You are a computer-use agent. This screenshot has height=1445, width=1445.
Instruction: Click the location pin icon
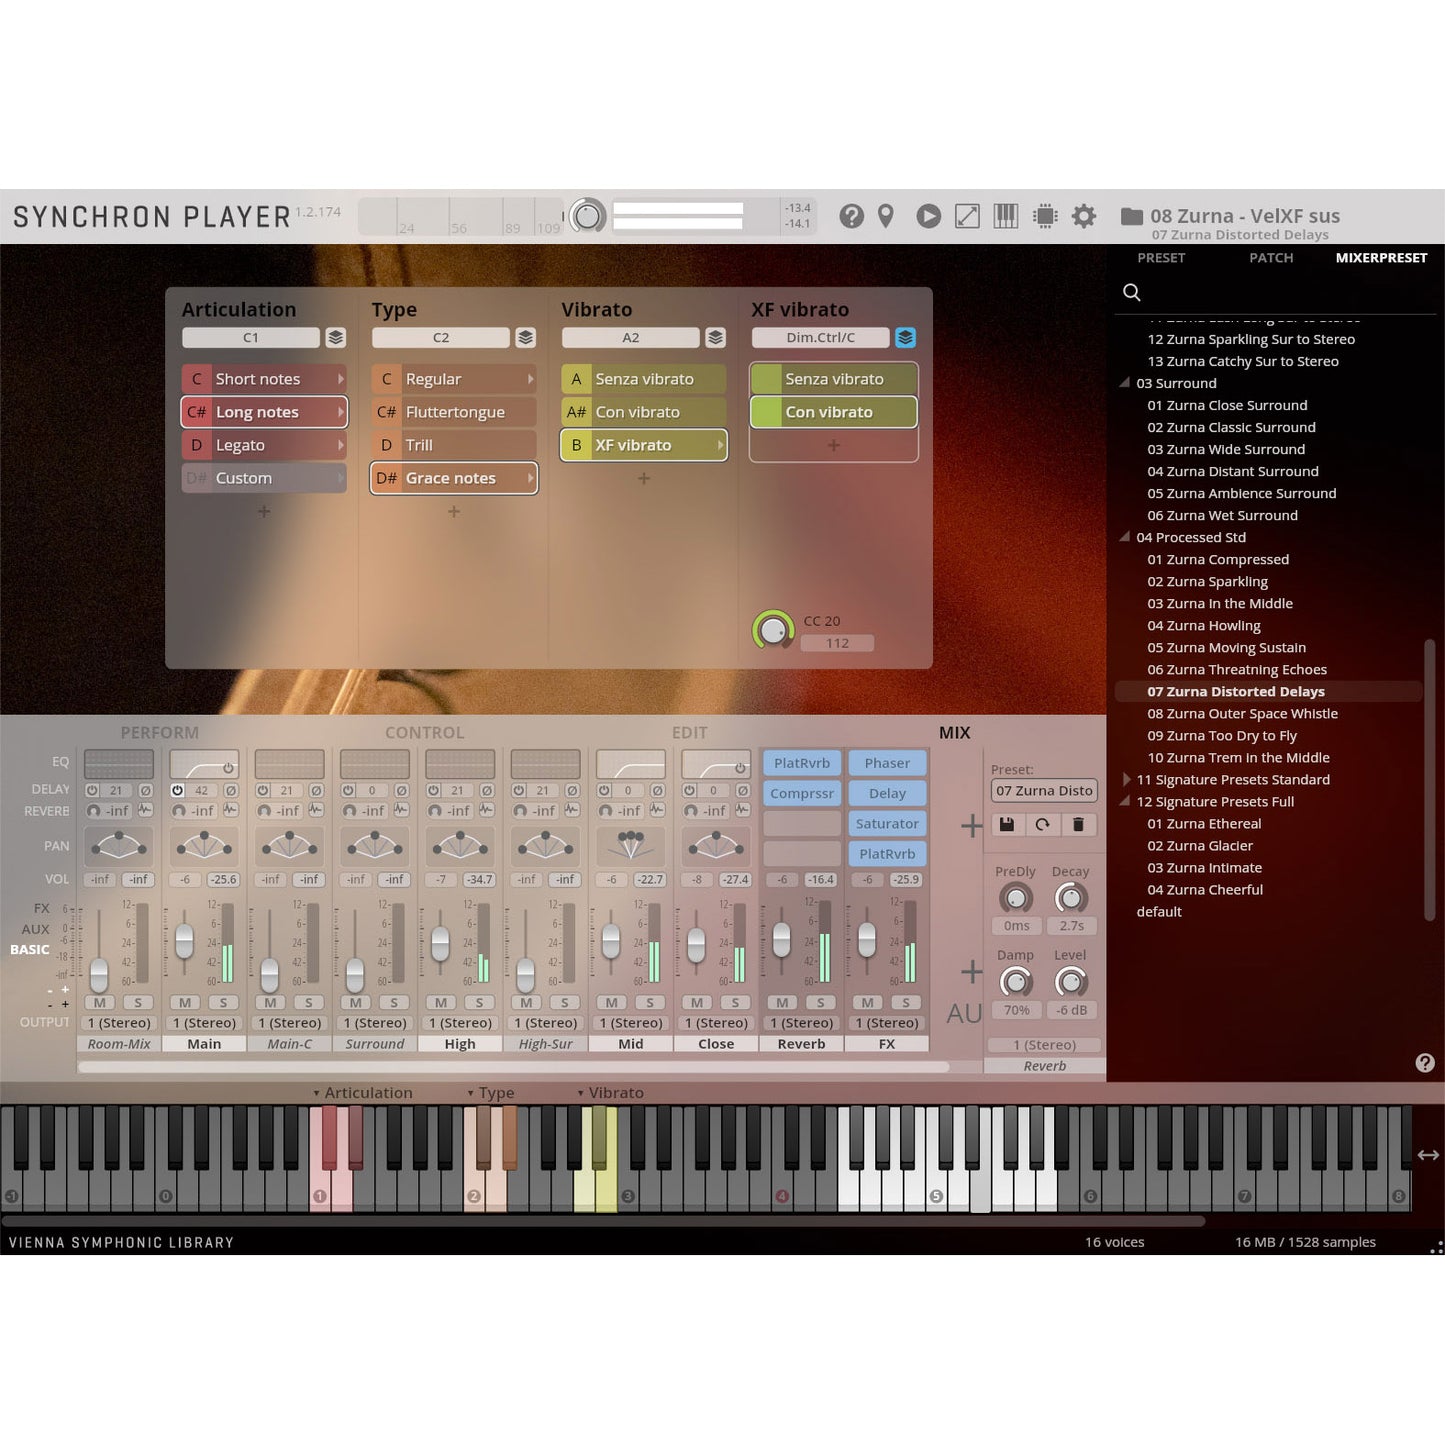886,216
